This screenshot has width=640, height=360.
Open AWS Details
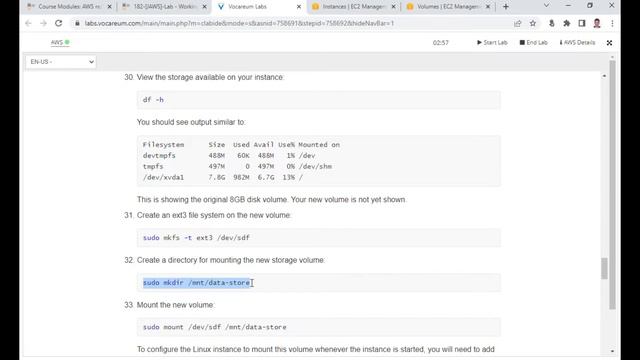577,42
